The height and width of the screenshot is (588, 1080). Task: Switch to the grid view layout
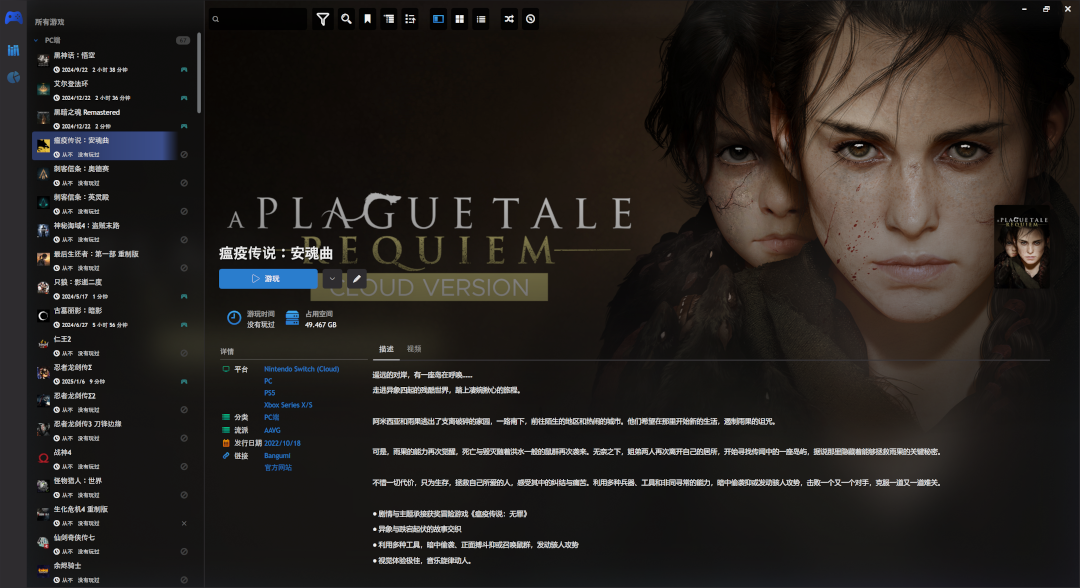coord(459,19)
